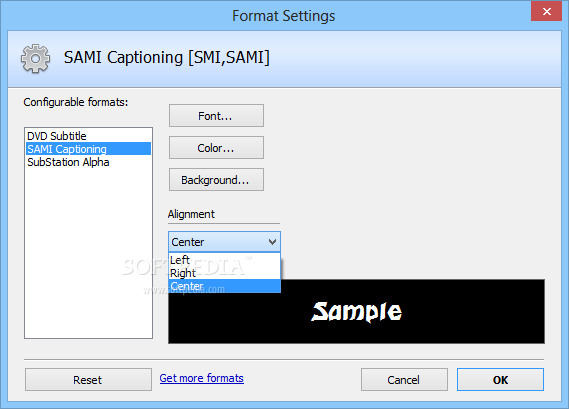Select SAMI Captioning format
569x409 pixels.
(89, 149)
